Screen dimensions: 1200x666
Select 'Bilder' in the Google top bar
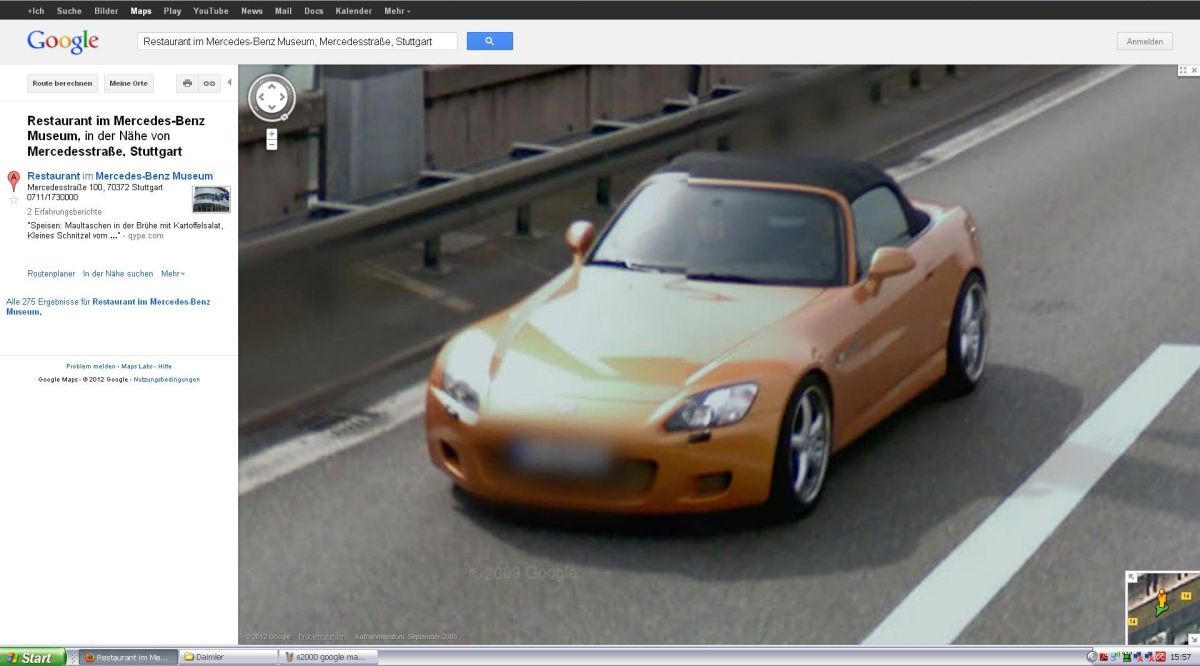click(106, 11)
